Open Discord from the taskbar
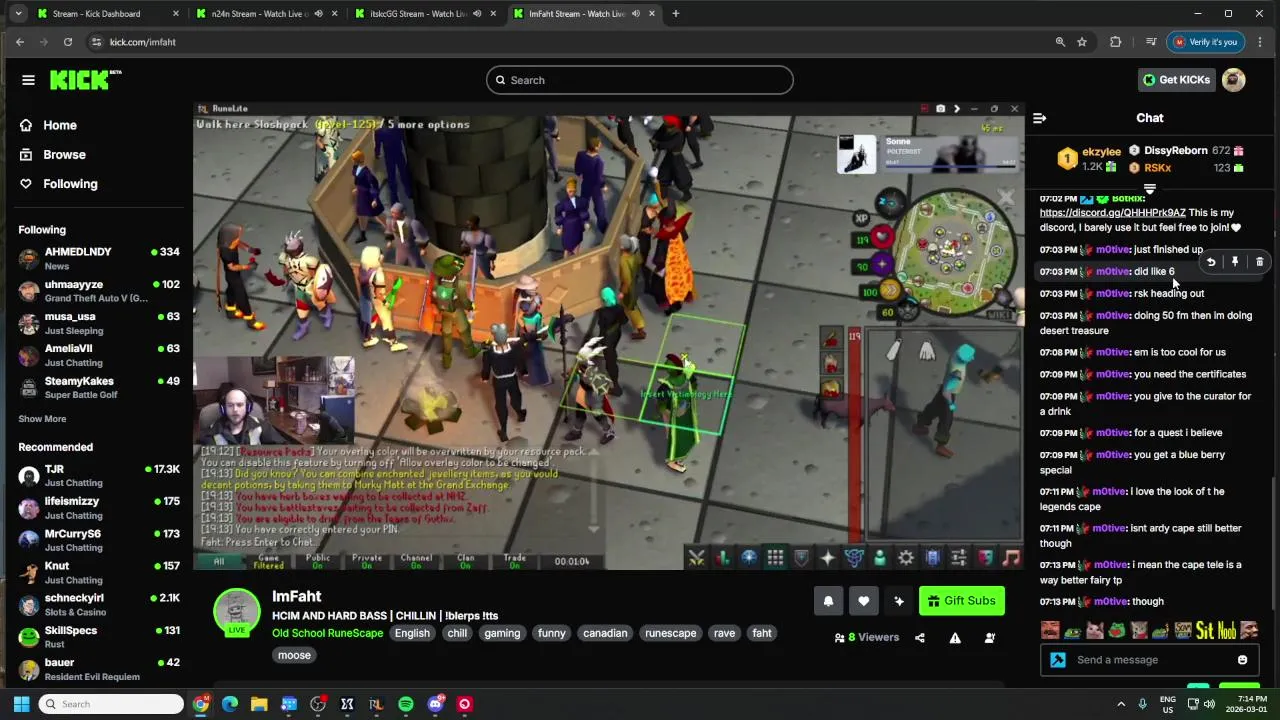 tap(435, 704)
